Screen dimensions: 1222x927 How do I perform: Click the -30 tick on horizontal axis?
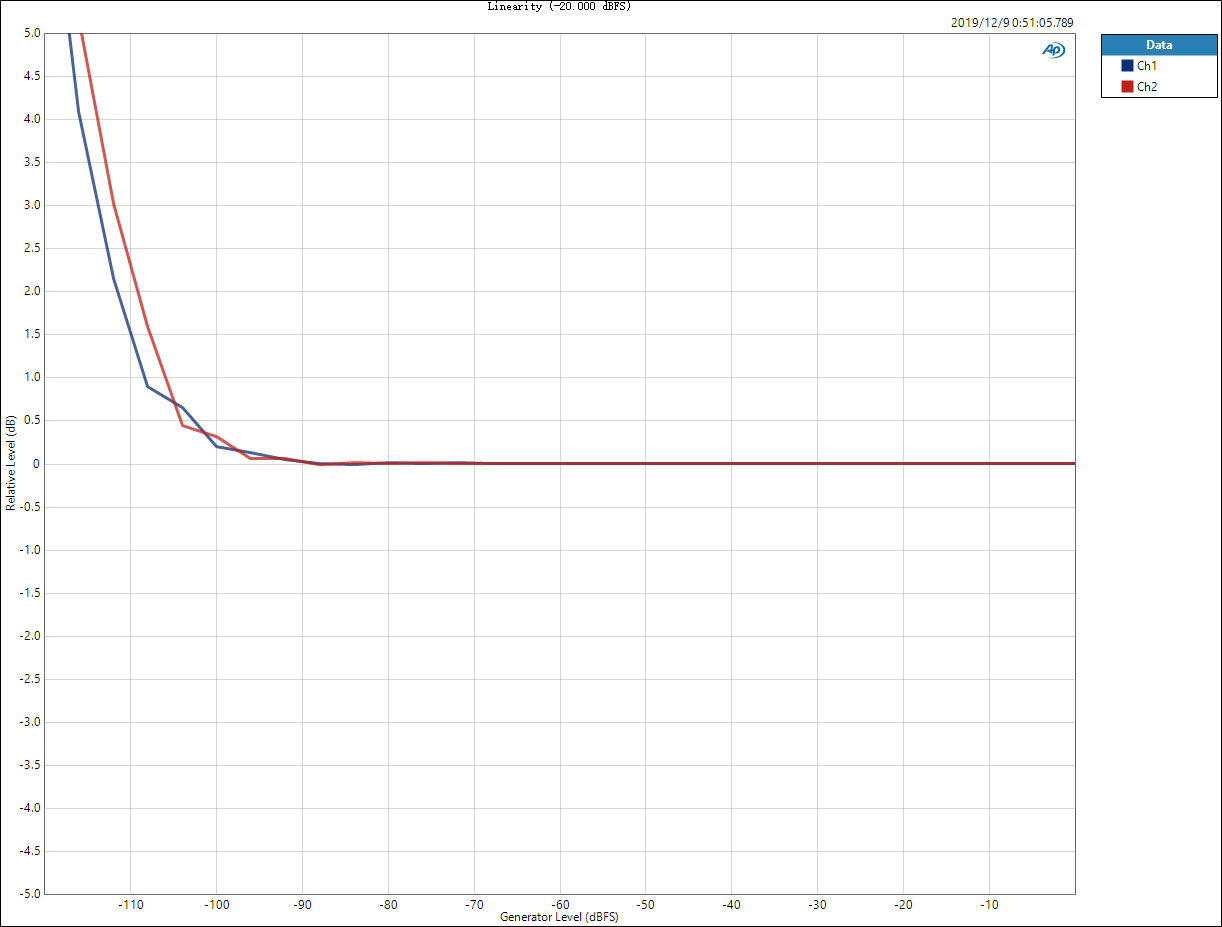pos(816,904)
